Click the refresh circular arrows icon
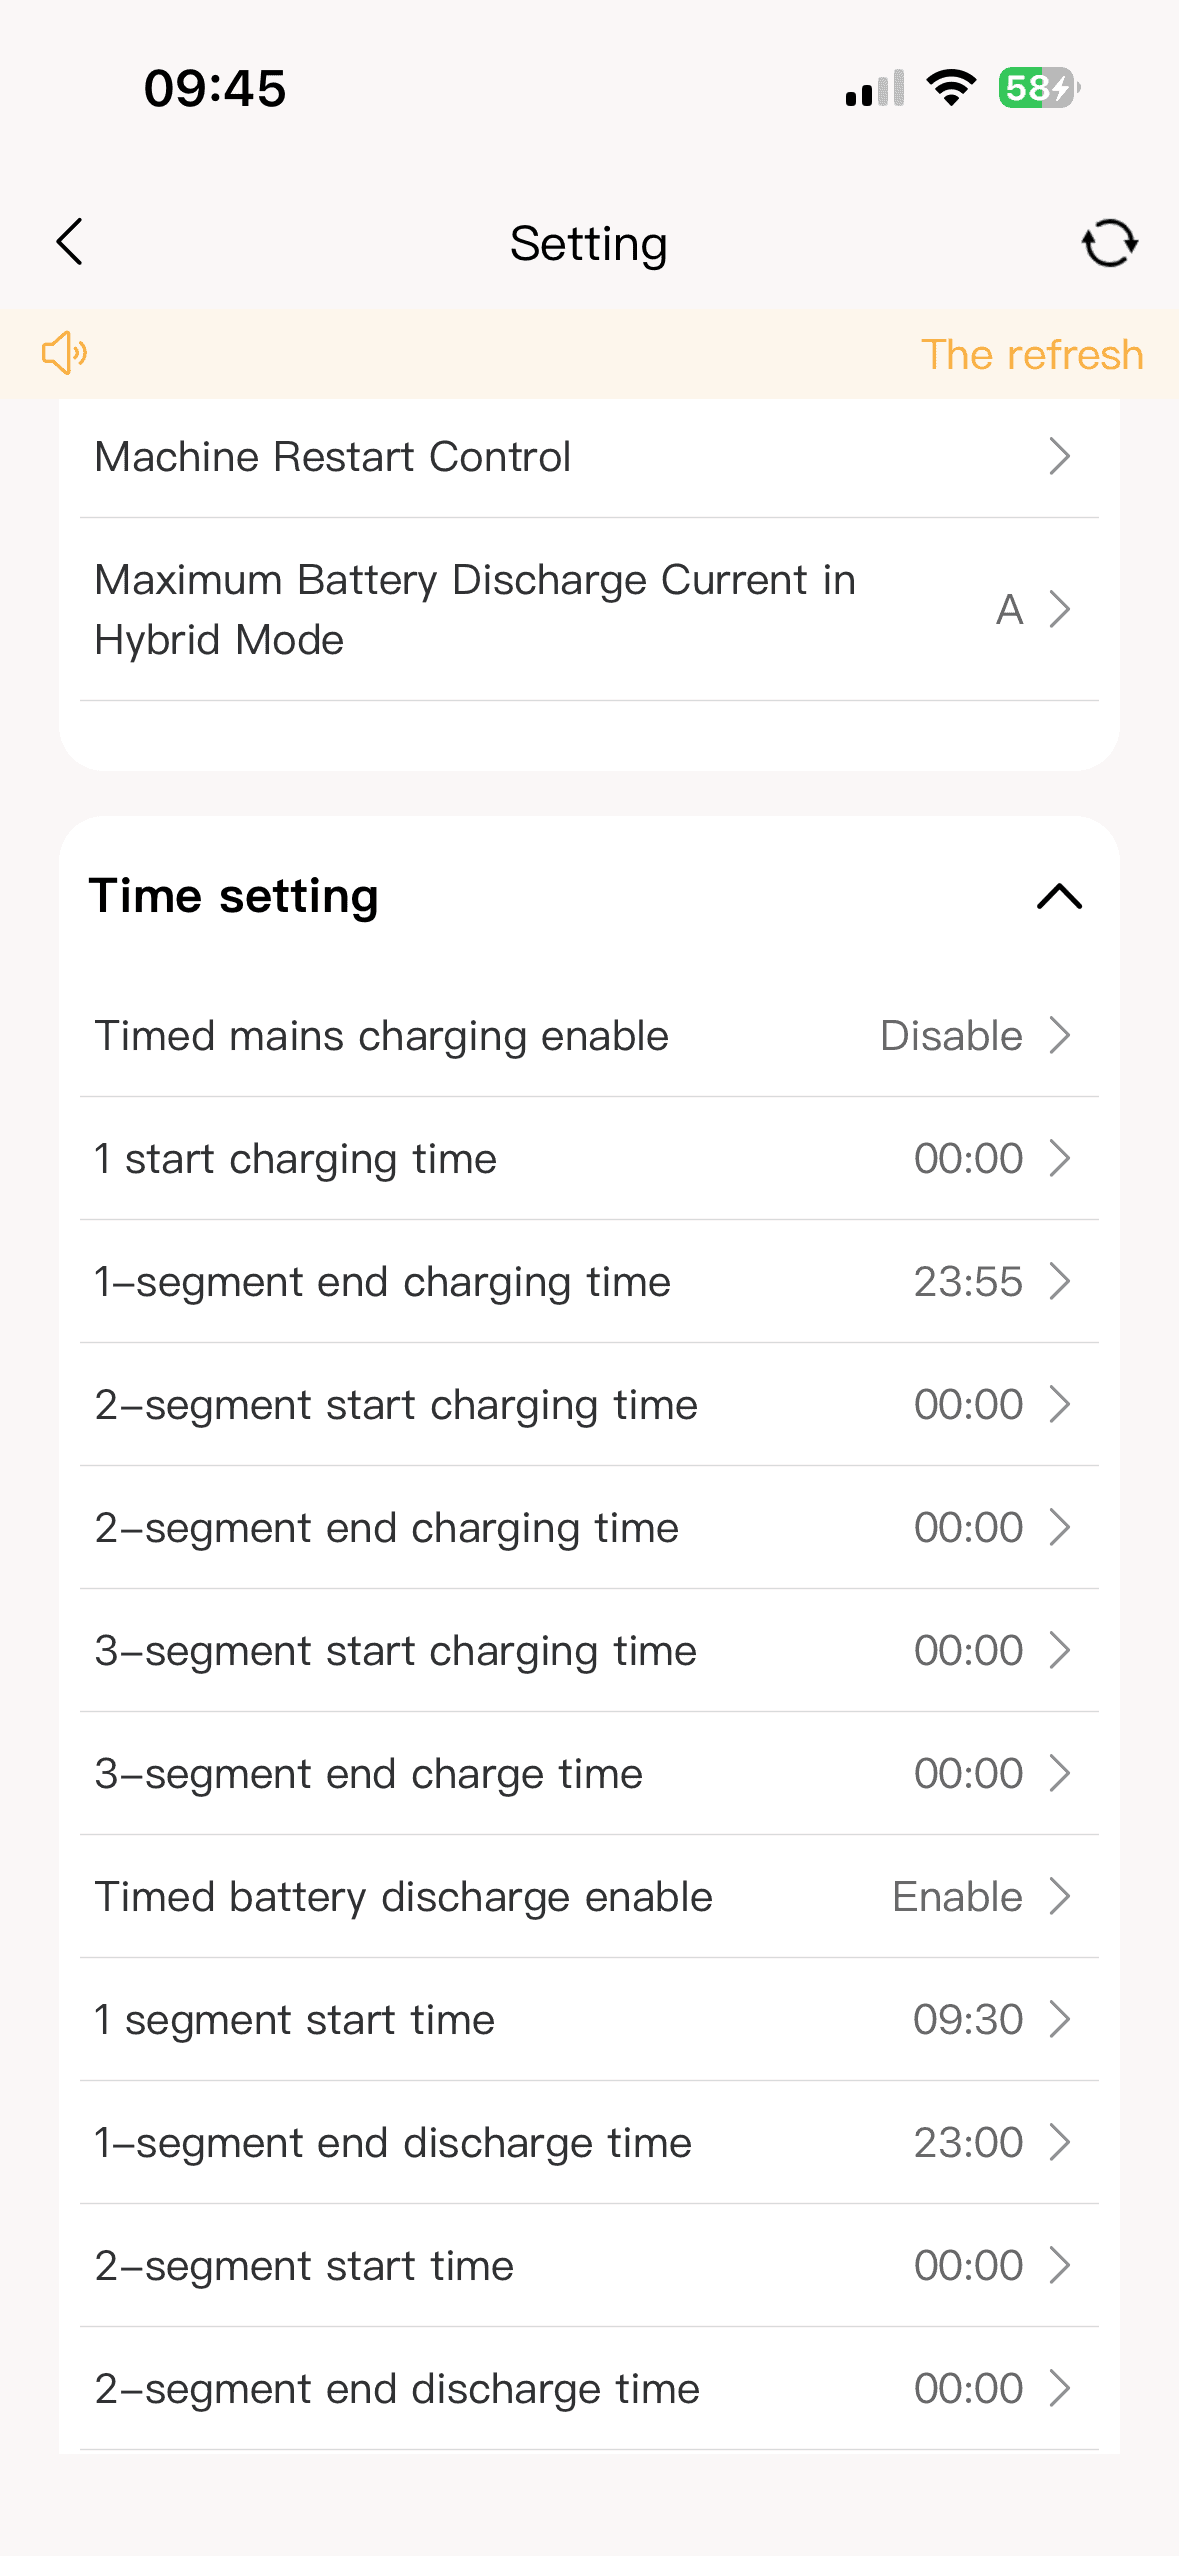Viewport: 1179px width, 2556px height. [x=1109, y=243]
